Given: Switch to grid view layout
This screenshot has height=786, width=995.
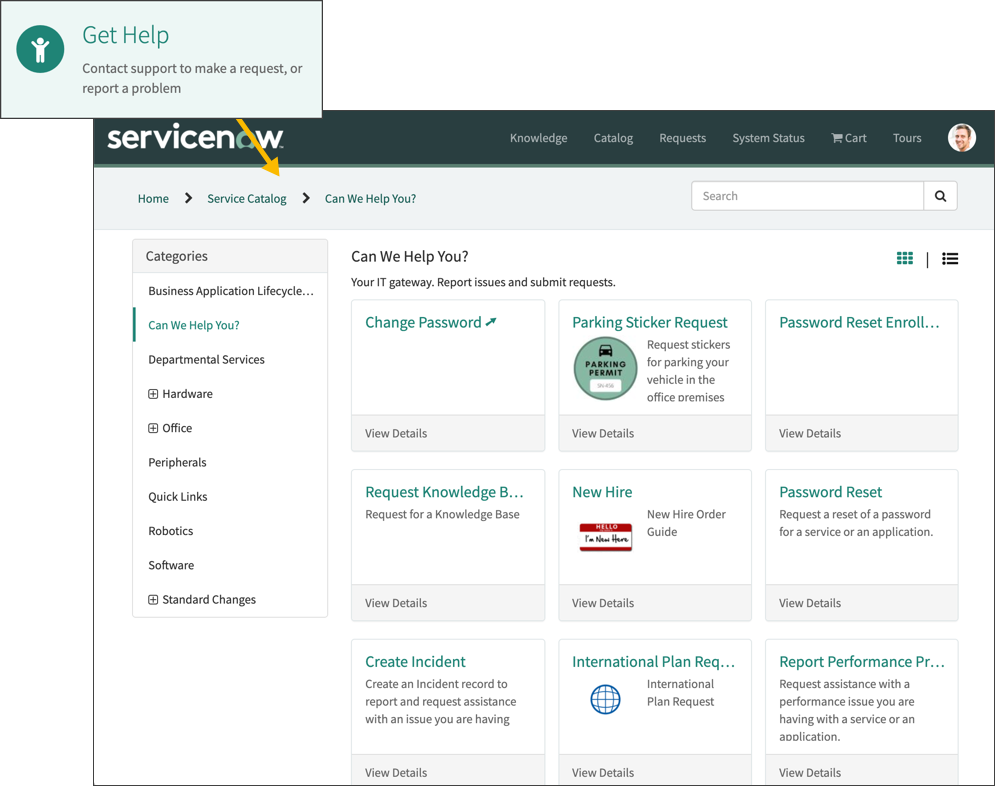Looking at the screenshot, I should 904,258.
